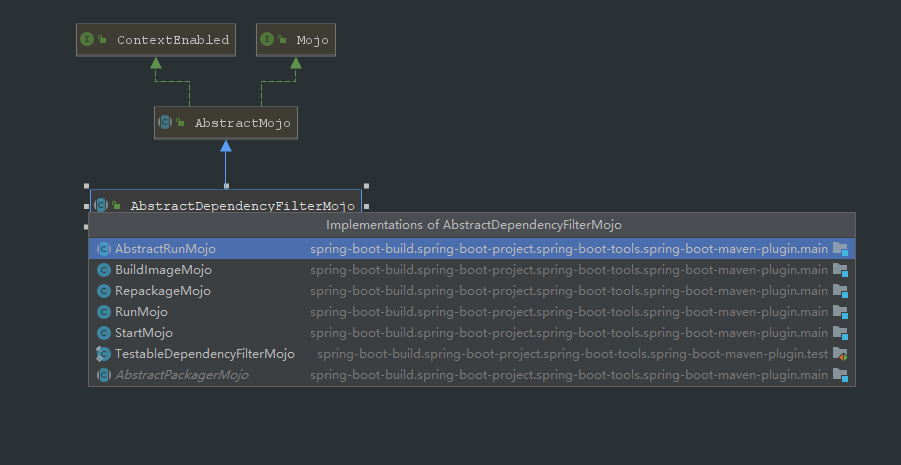Image resolution: width=901 pixels, height=465 pixels.
Task: Click module folder icon on AbstractRunMojo row
Action: click(x=841, y=249)
